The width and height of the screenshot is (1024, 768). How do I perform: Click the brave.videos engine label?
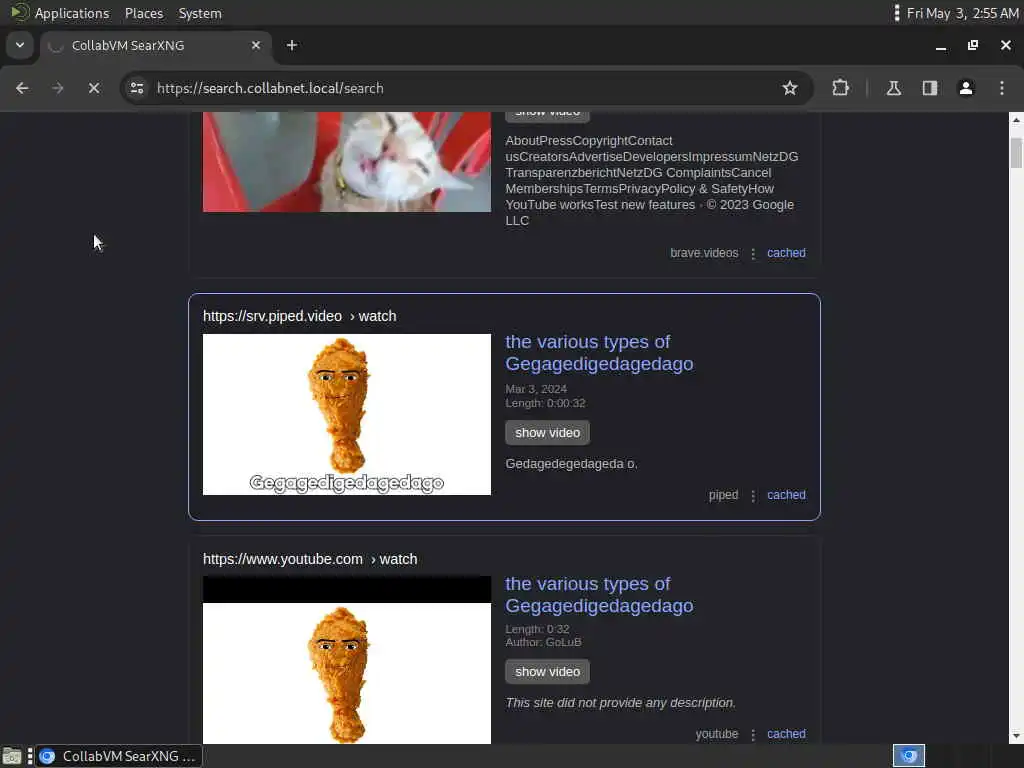(x=704, y=253)
